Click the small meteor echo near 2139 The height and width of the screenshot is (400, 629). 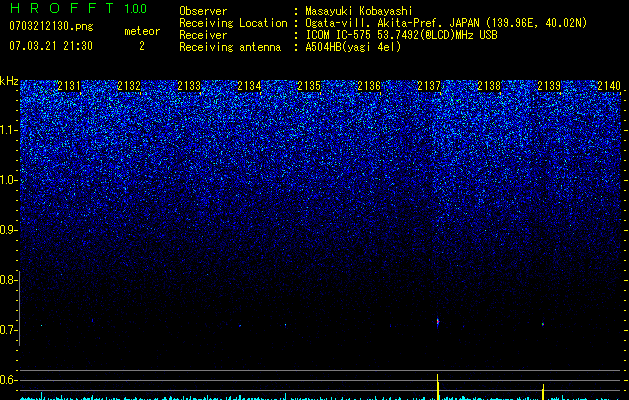coord(543,324)
